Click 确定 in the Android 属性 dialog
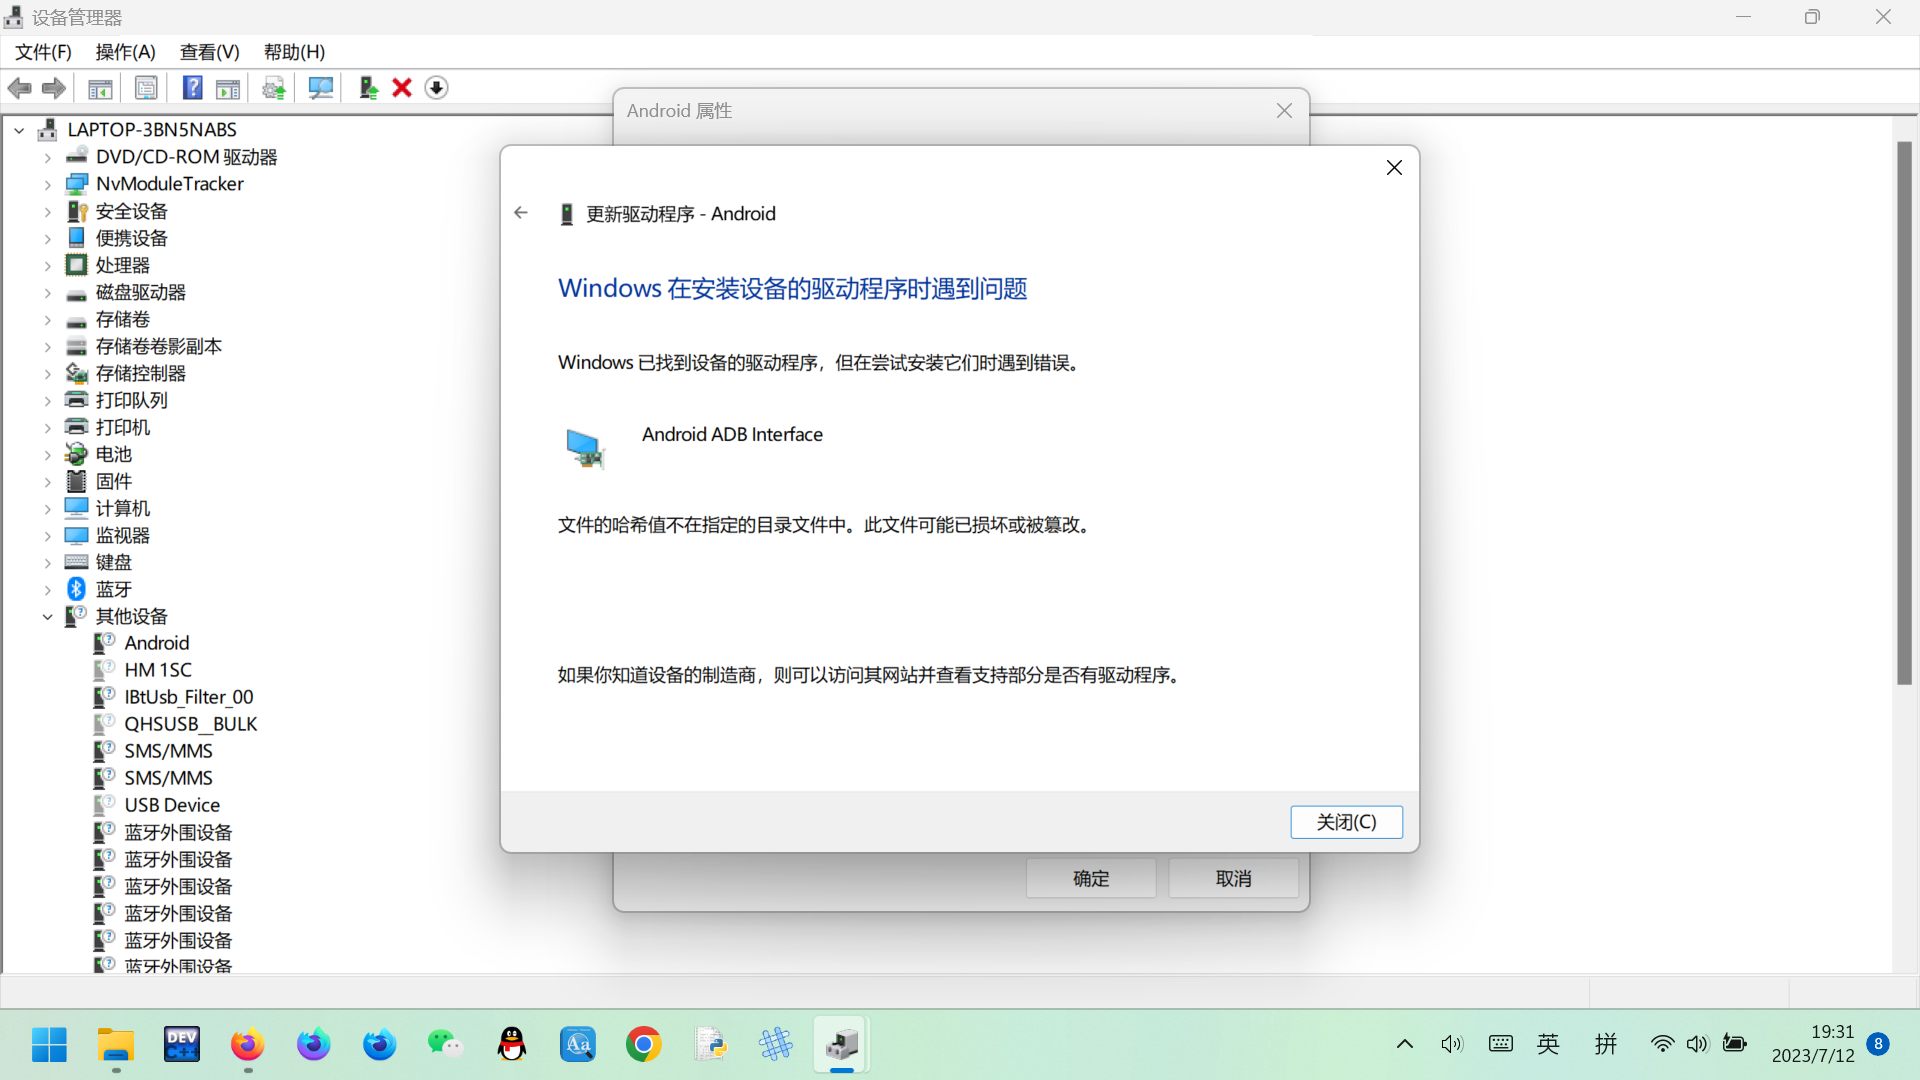 point(1091,878)
